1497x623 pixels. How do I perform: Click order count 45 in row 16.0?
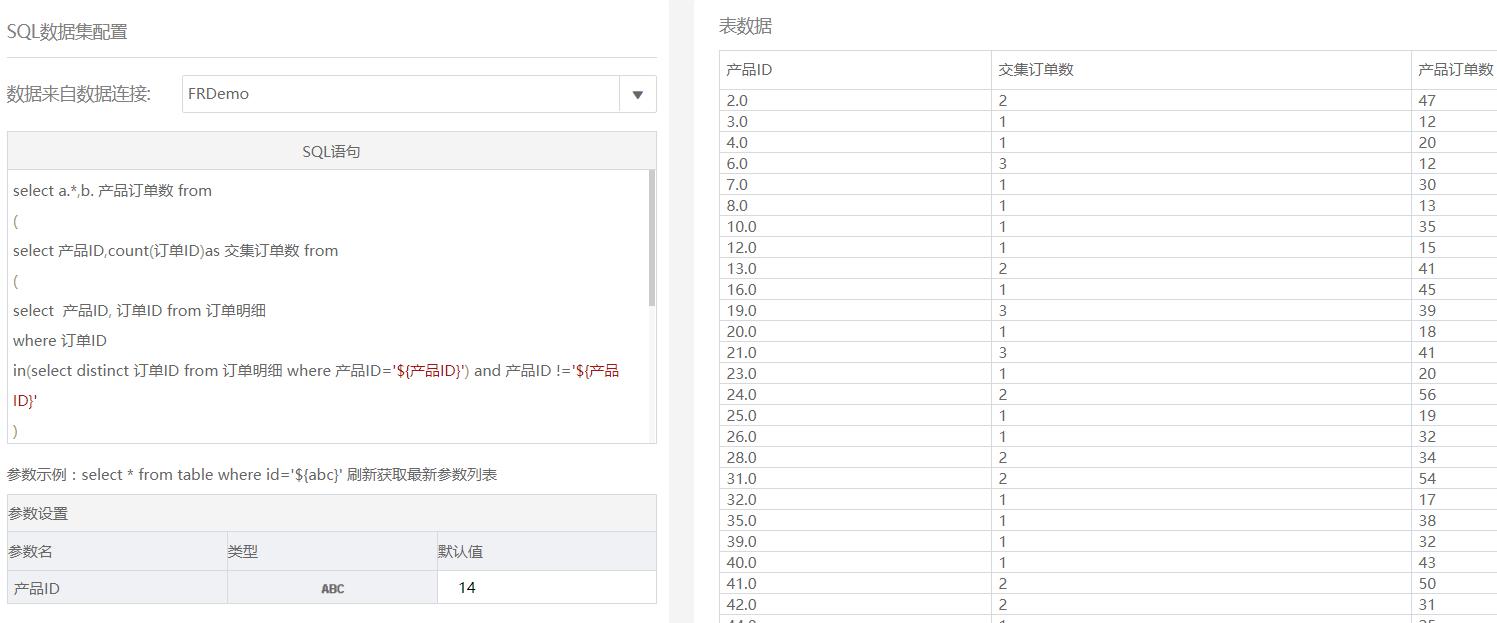(1455, 289)
